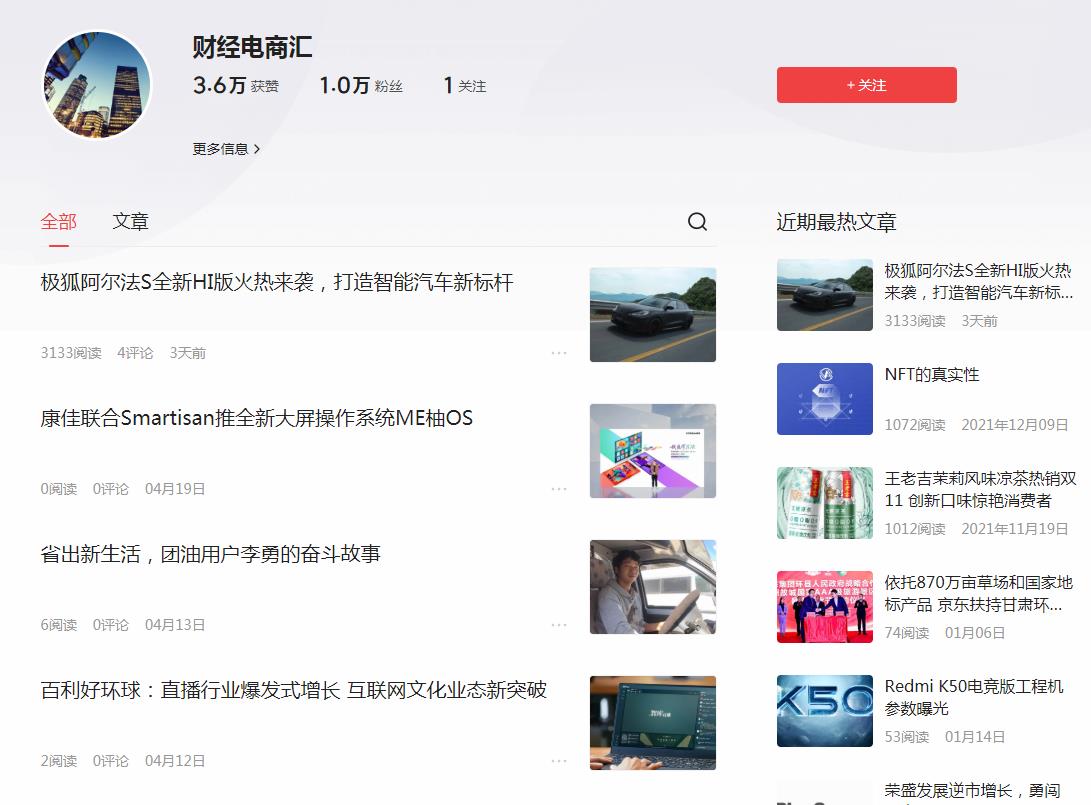Image resolution: width=1091 pixels, height=805 pixels.
Task: Click the 1.0万 粉丝 count
Action: pos(361,86)
